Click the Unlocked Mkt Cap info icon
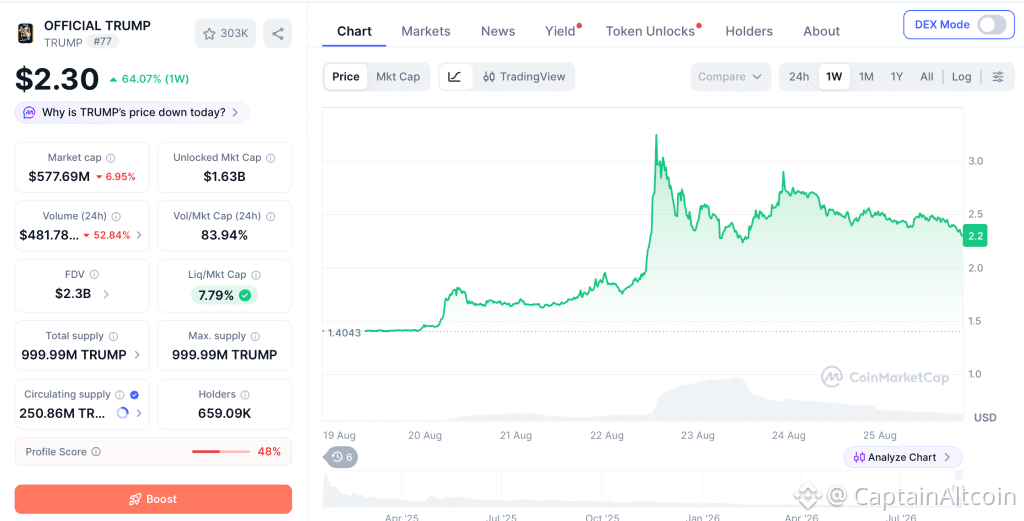This screenshot has height=521, width=1024. (270, 158)
